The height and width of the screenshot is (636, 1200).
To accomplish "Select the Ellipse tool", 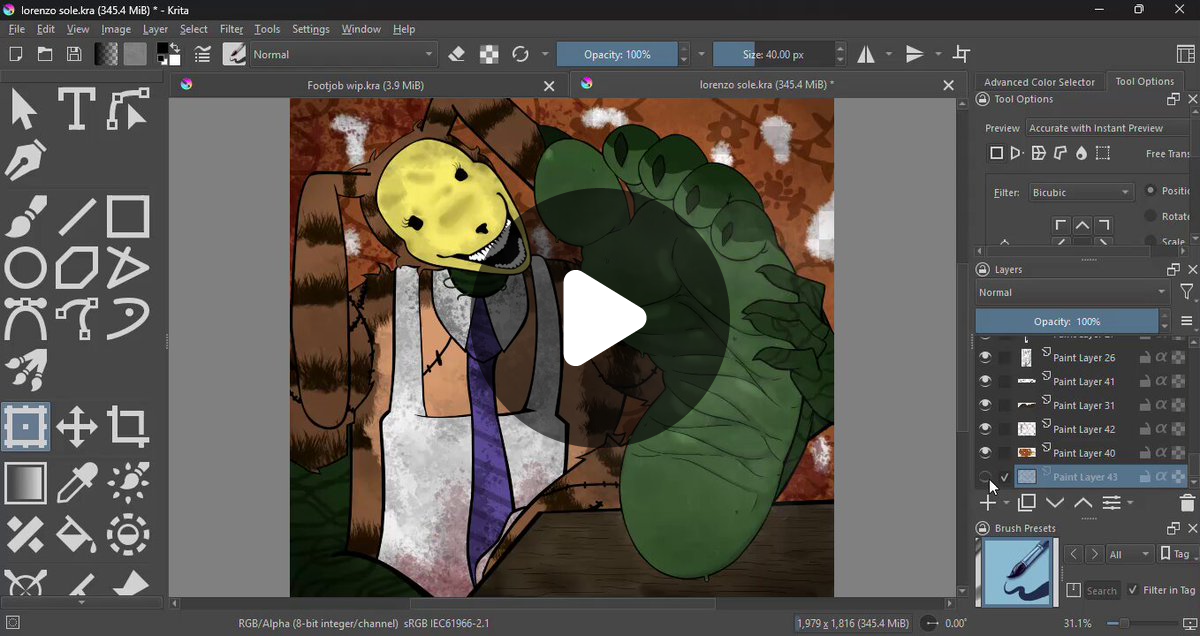I will point(25,269).
